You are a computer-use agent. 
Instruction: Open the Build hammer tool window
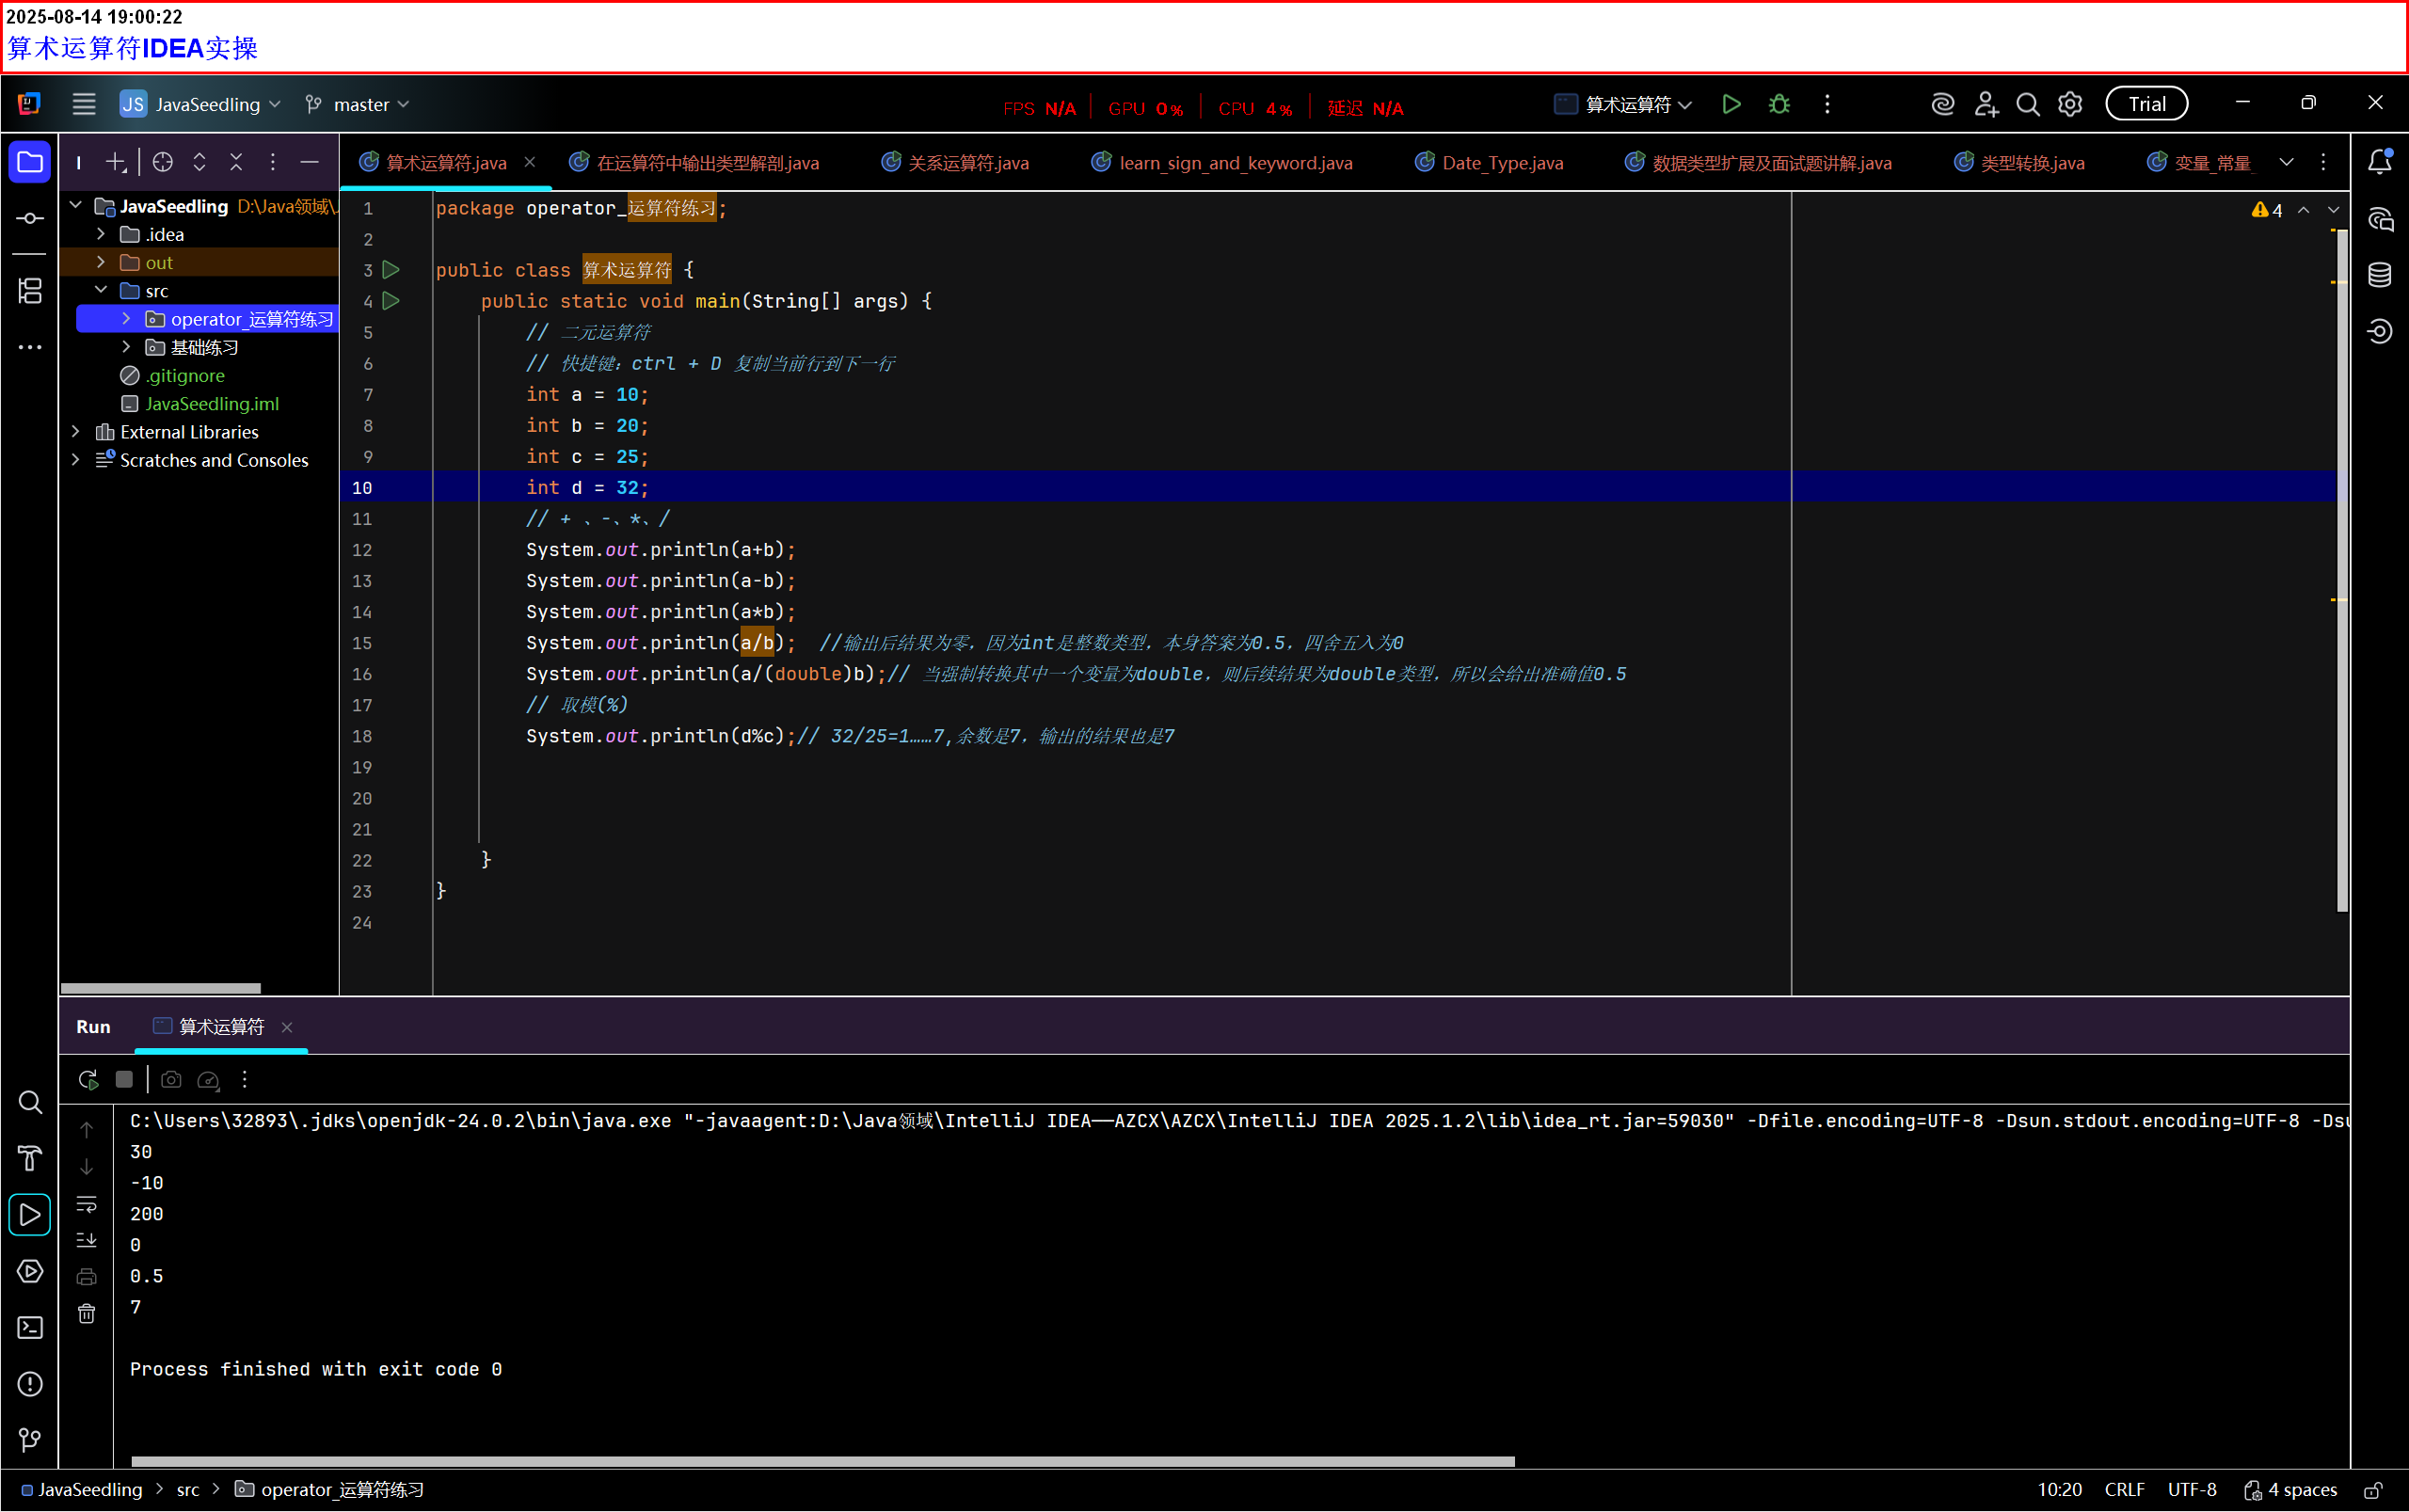(30, 1158)
